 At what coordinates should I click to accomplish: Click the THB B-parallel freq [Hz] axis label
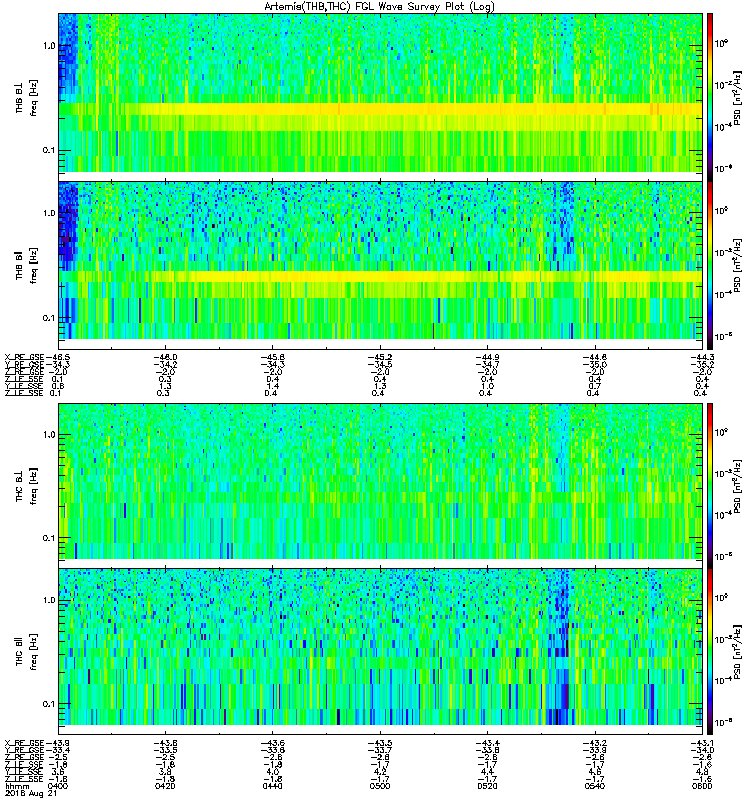tap(34, 266)
